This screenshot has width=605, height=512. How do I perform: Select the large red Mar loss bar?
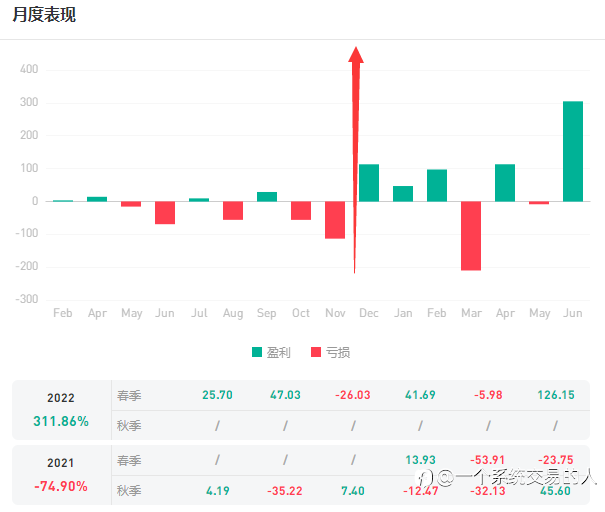(x=471, y=235)
